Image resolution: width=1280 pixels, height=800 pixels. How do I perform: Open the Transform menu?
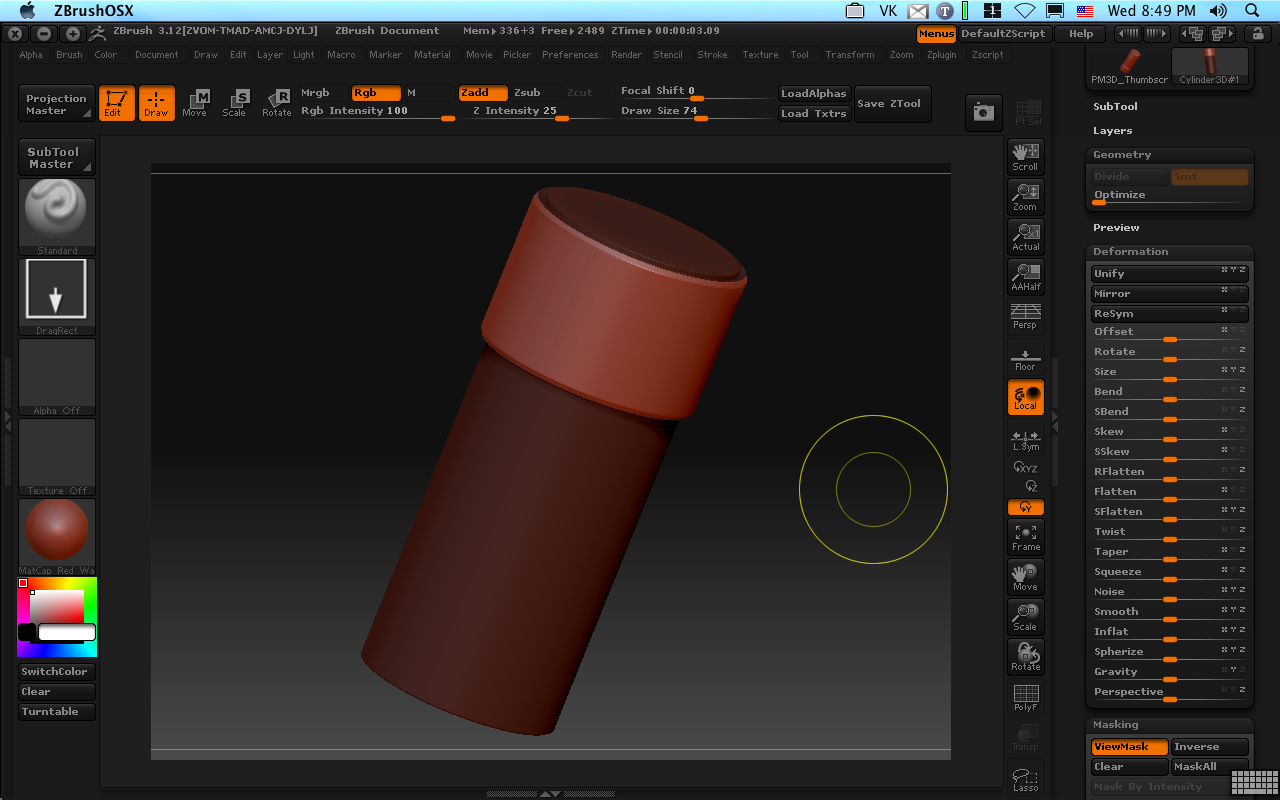[849, 55]
